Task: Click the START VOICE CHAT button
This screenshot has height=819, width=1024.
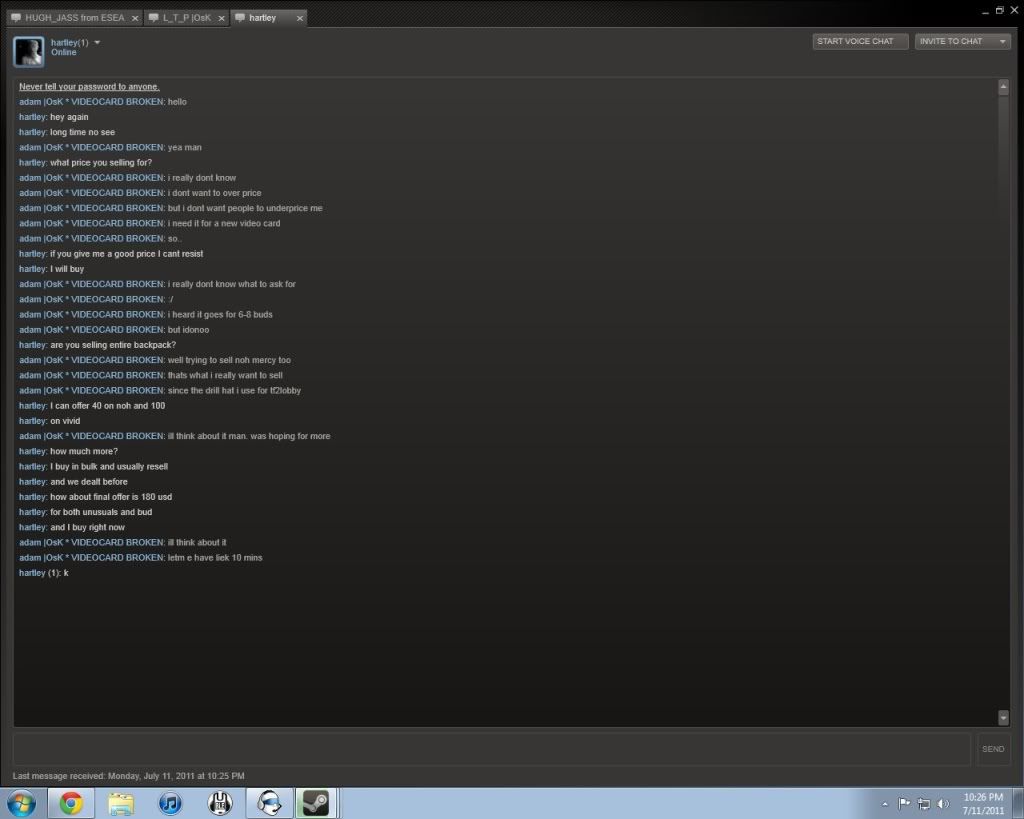Action: click(x=860, y=42)
